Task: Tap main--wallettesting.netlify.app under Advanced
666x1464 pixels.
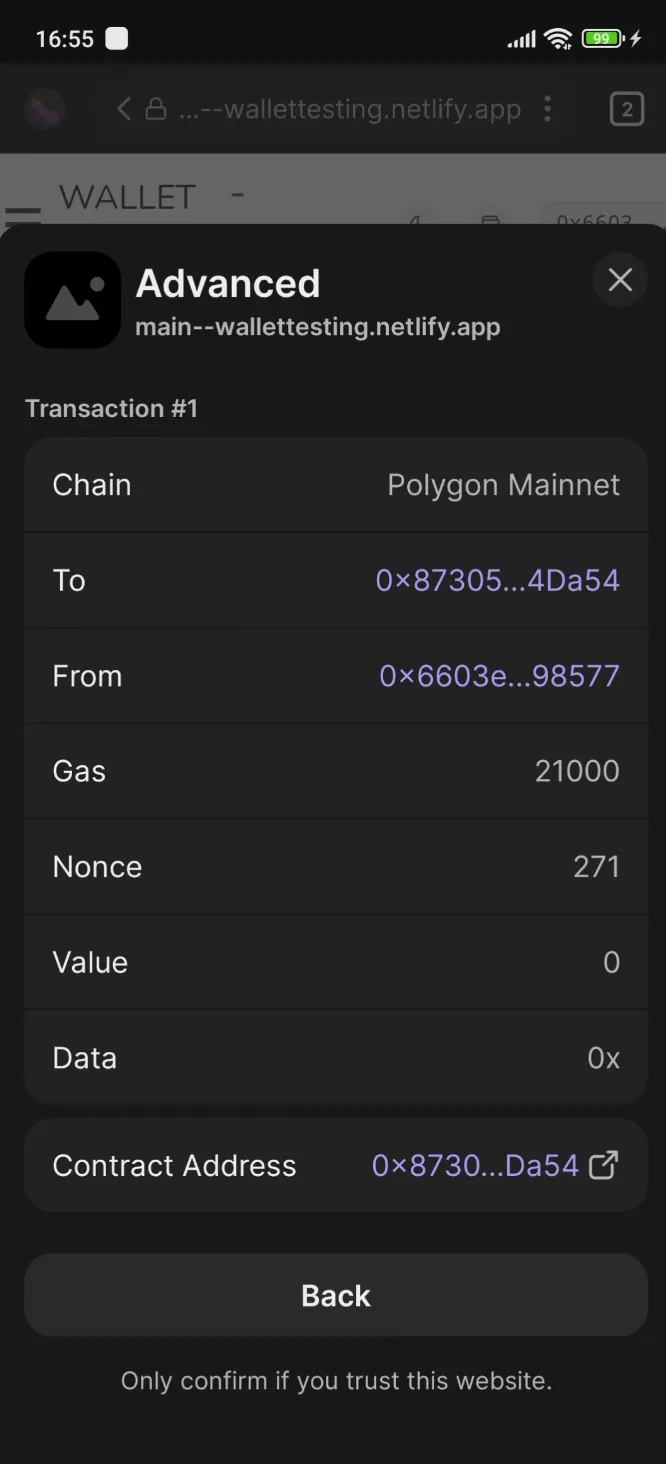Action: [x=318, y=326]
